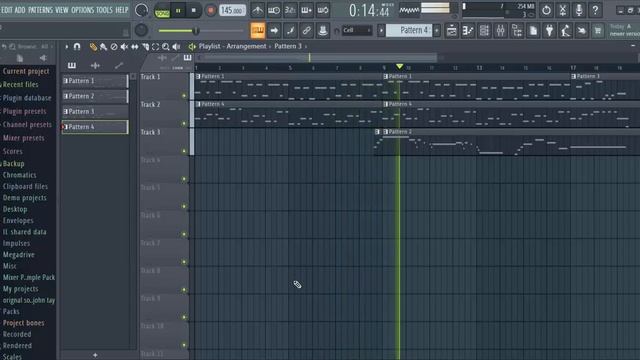The width and height of the screenshot is (640, 360).
Task: Toggle the record button
Action: tap(211, 10)
